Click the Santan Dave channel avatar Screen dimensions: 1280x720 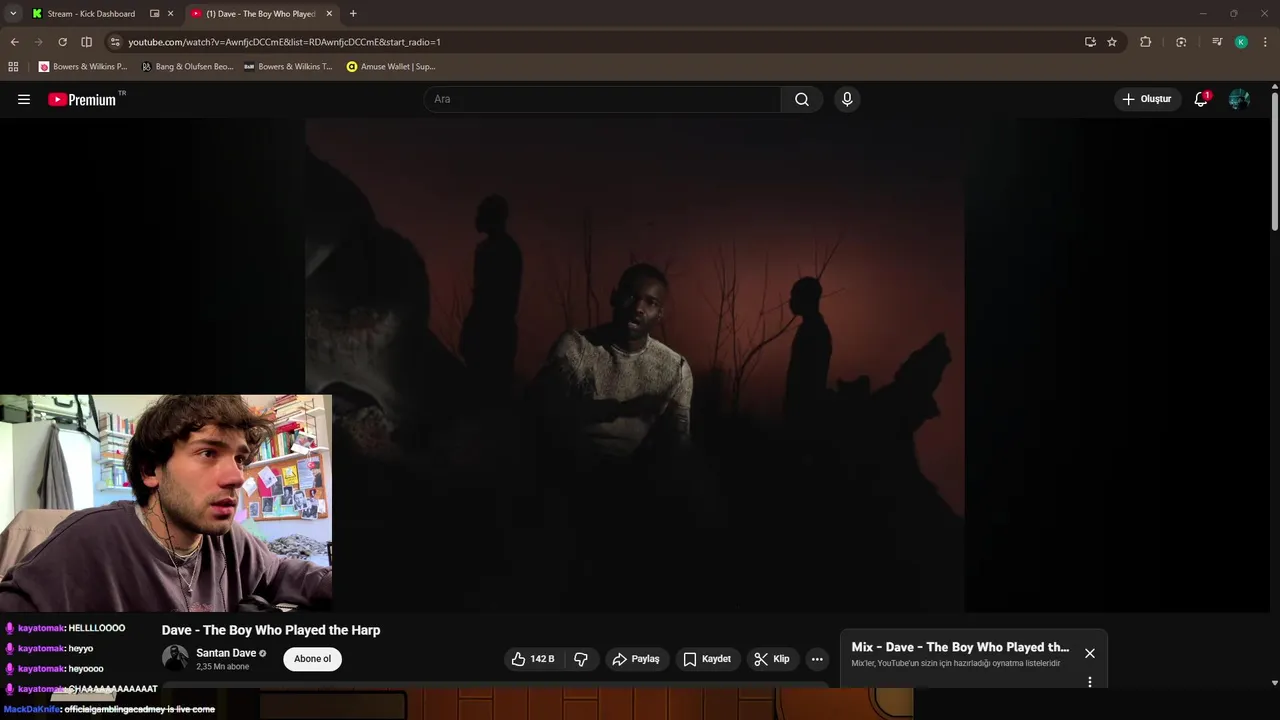tap(175, 658)
